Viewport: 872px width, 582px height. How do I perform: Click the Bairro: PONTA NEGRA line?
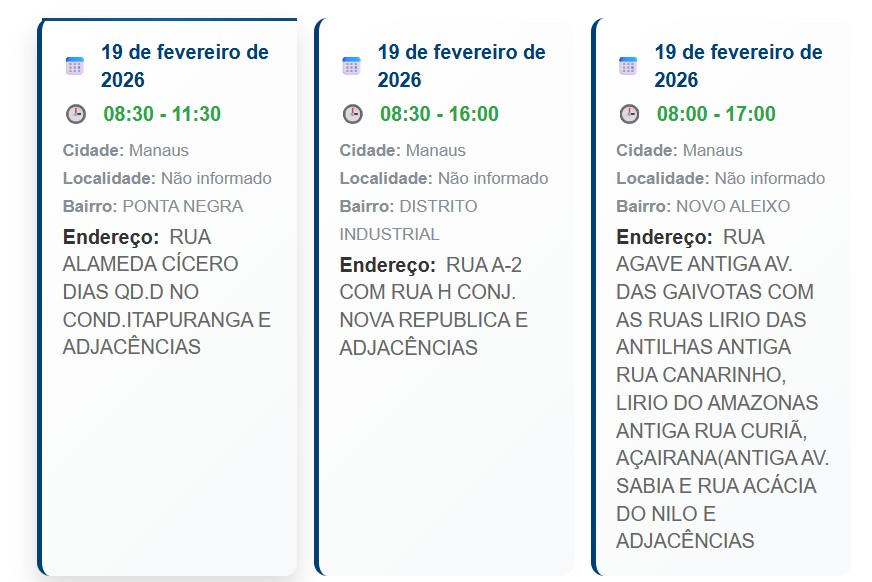(153, 207)
